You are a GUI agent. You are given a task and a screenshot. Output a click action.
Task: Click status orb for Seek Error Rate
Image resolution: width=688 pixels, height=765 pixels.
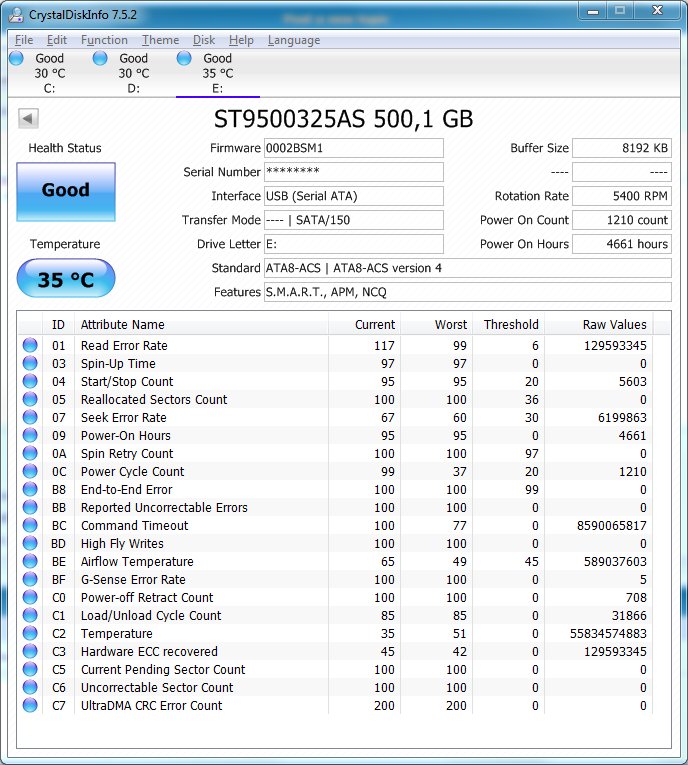tap(30, 417)
